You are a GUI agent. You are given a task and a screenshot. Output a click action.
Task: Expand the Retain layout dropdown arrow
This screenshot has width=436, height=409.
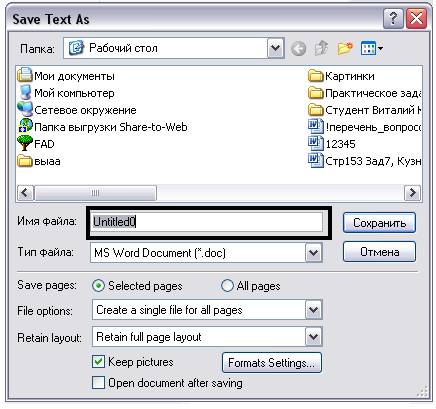coord(313,337)
